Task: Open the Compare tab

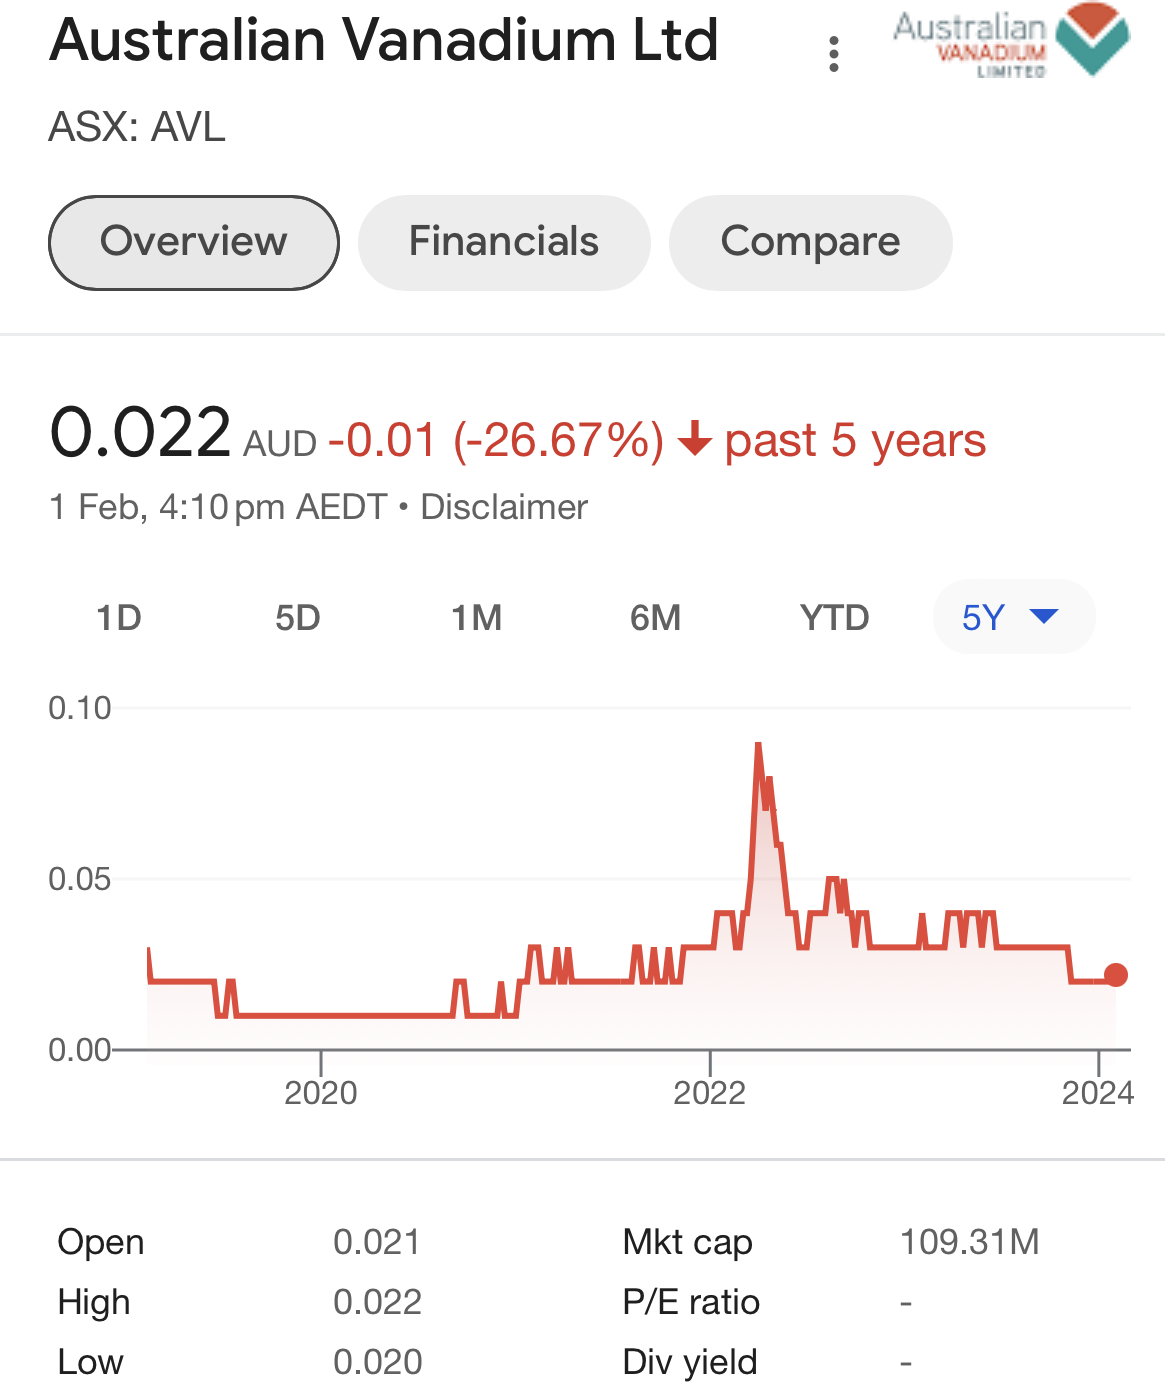Action: (x=810, y=243)
